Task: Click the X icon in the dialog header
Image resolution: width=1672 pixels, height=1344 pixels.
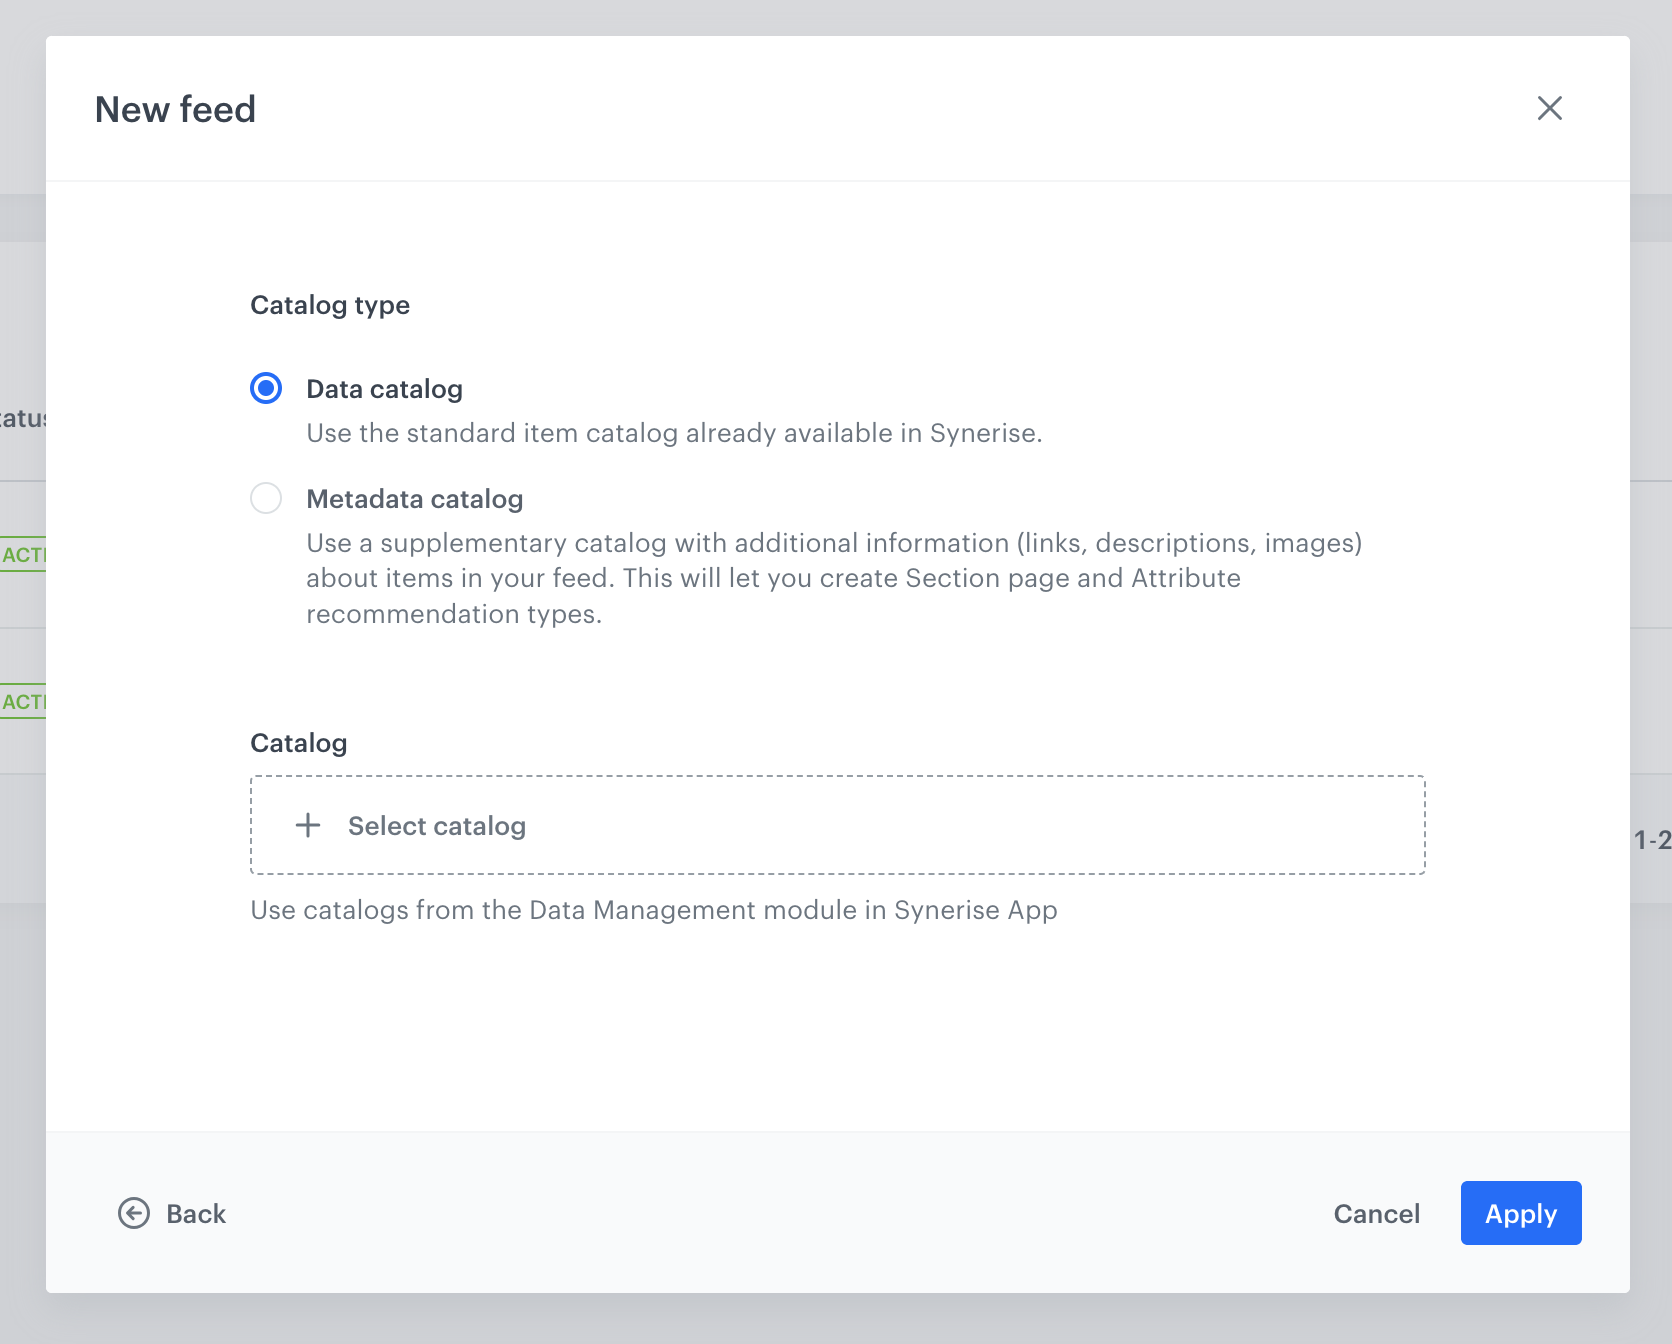Action: click(1549, 109)
